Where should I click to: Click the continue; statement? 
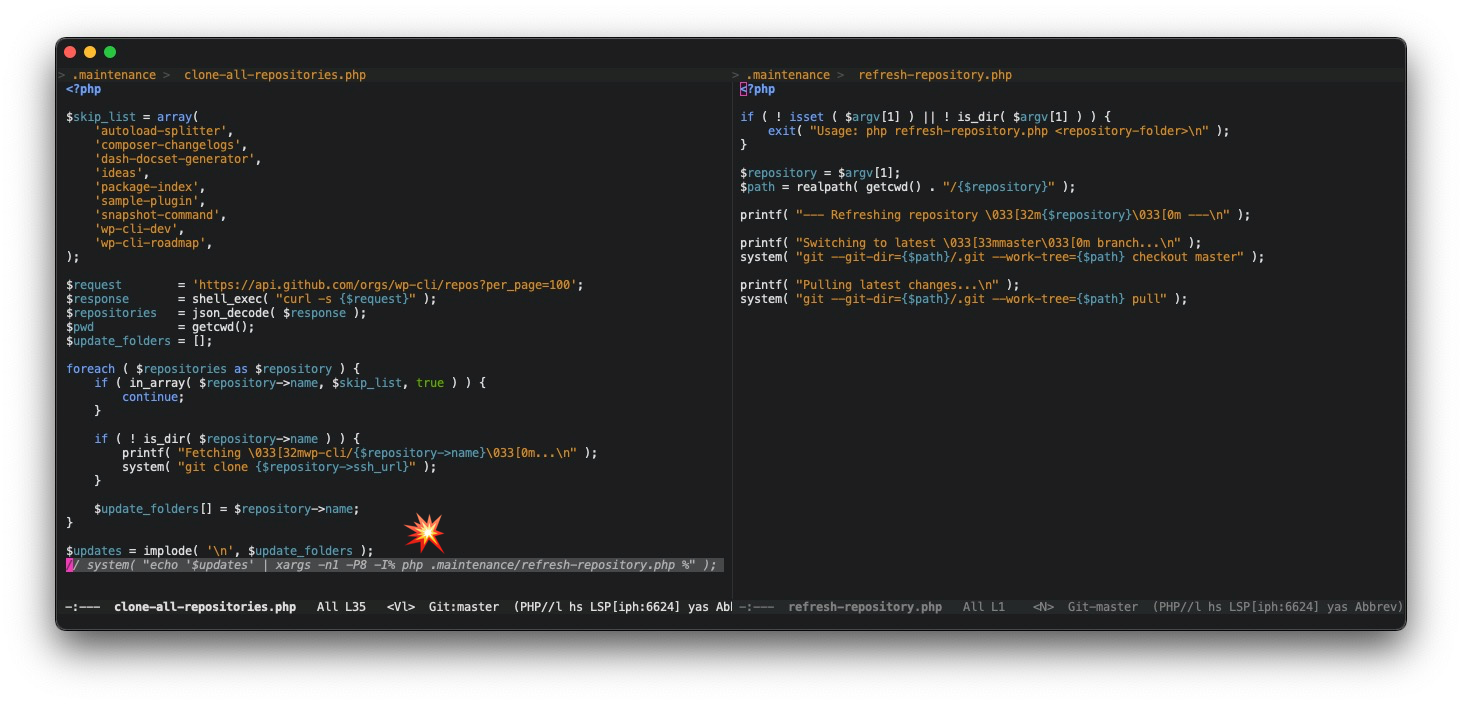tap(154, 397)
